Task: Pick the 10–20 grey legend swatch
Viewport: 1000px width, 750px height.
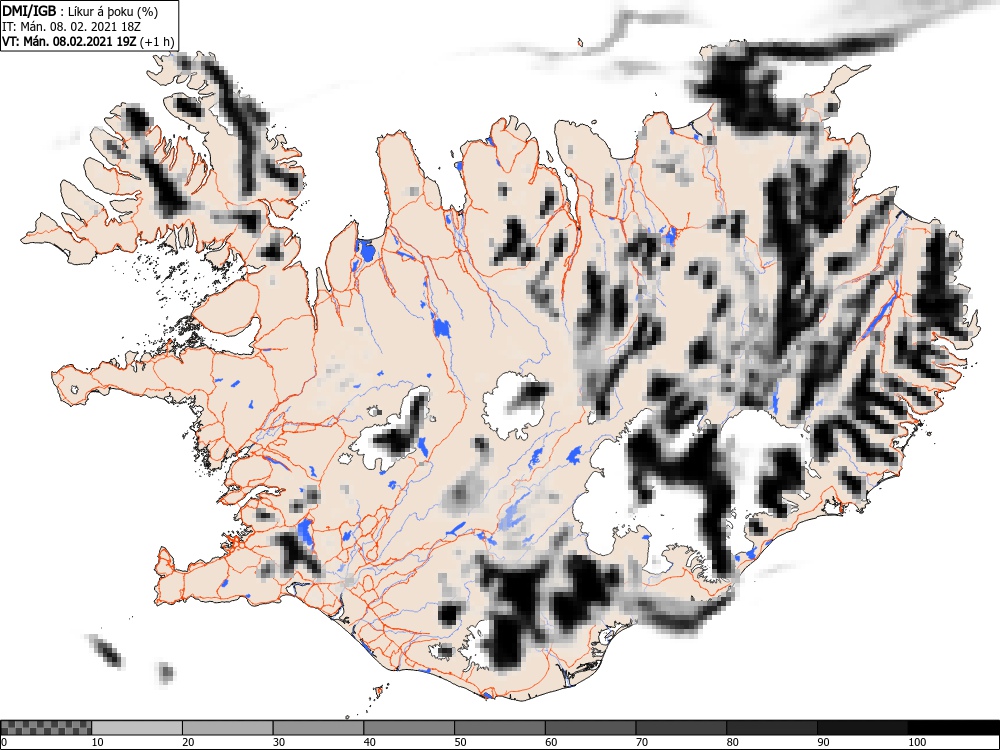Action: (137, 728)
